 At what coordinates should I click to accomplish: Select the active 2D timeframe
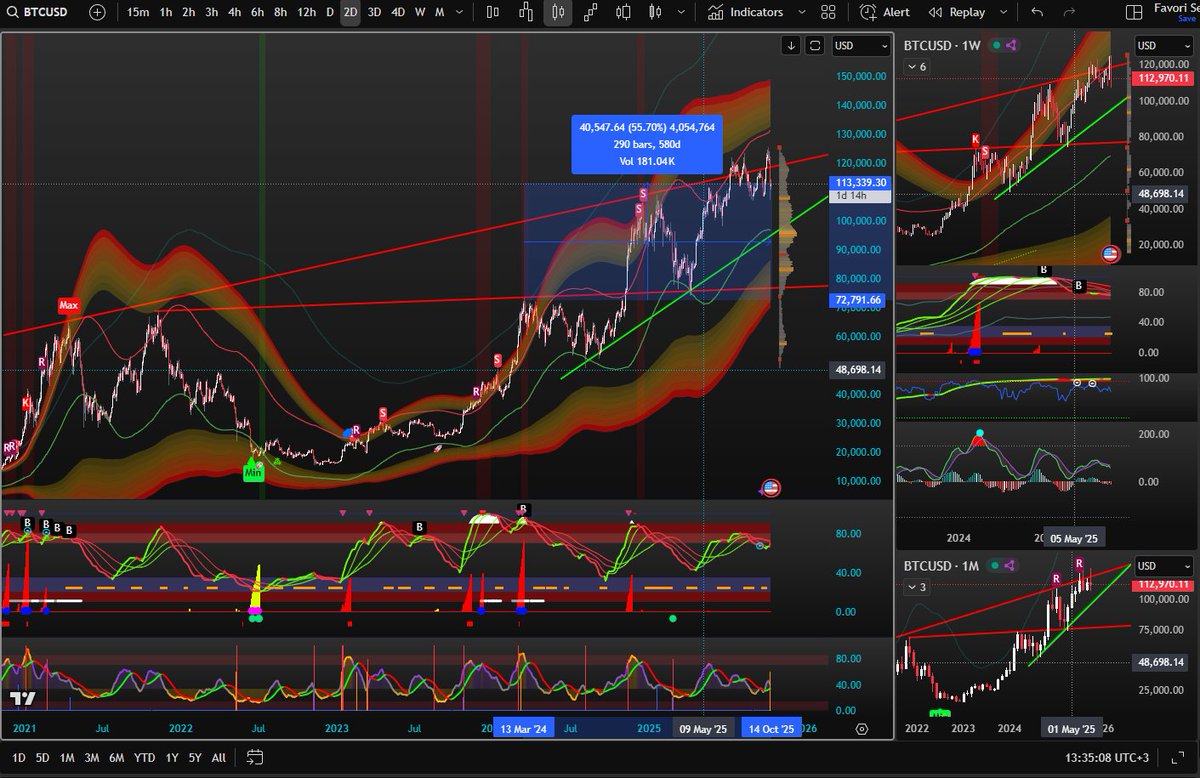click(350, 12)
